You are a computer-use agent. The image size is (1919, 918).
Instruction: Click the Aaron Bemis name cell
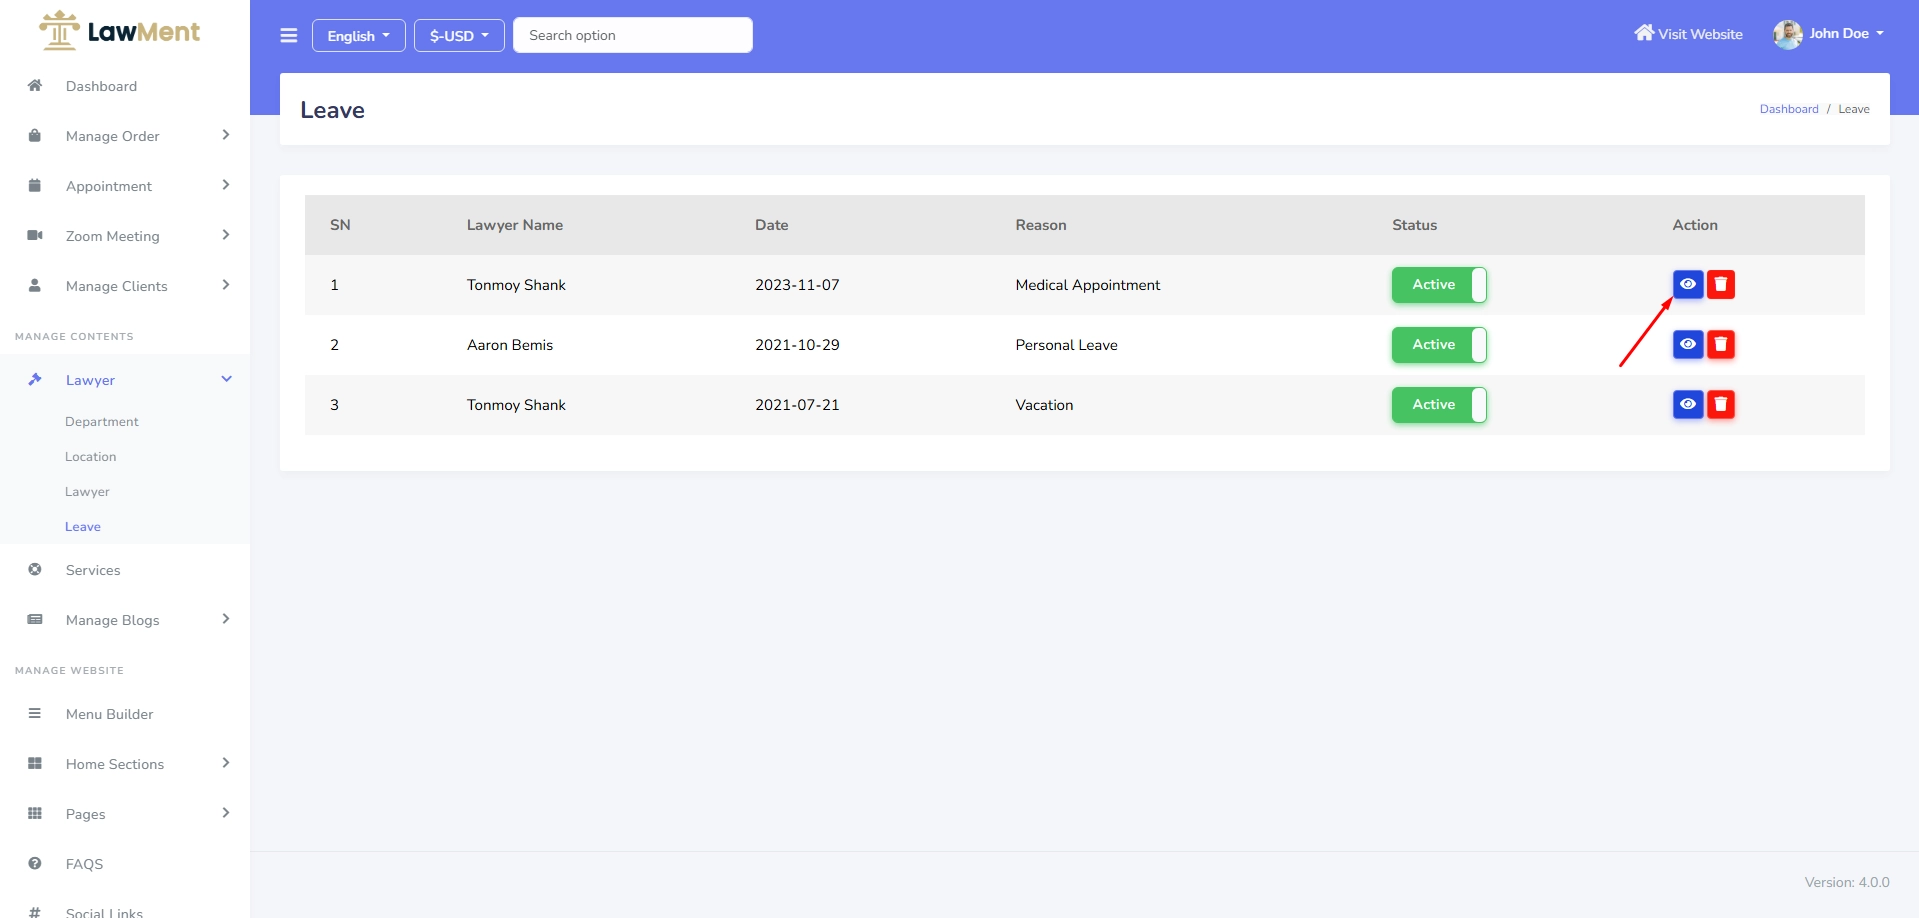[510, 345]
